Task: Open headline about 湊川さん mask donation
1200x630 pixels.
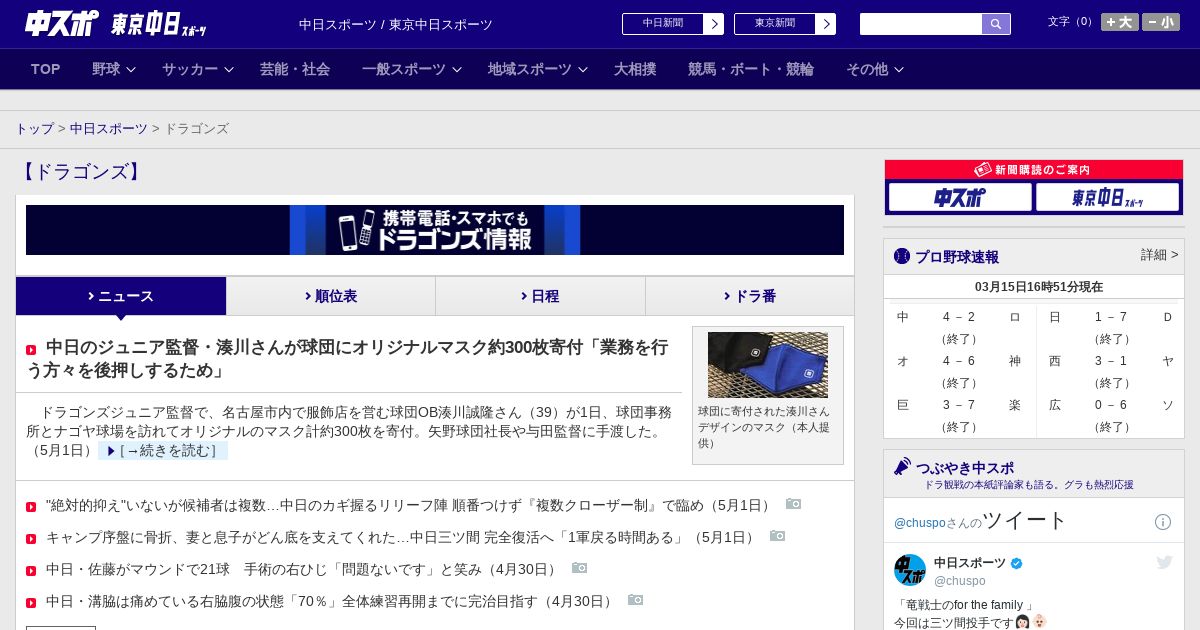Action: pos(347,359)
